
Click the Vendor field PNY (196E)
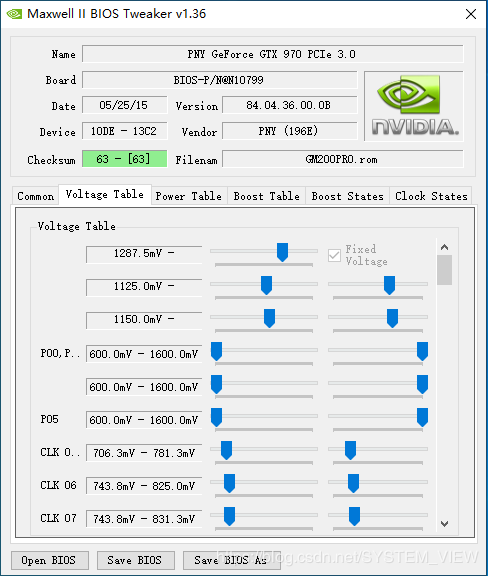point(290,131)
